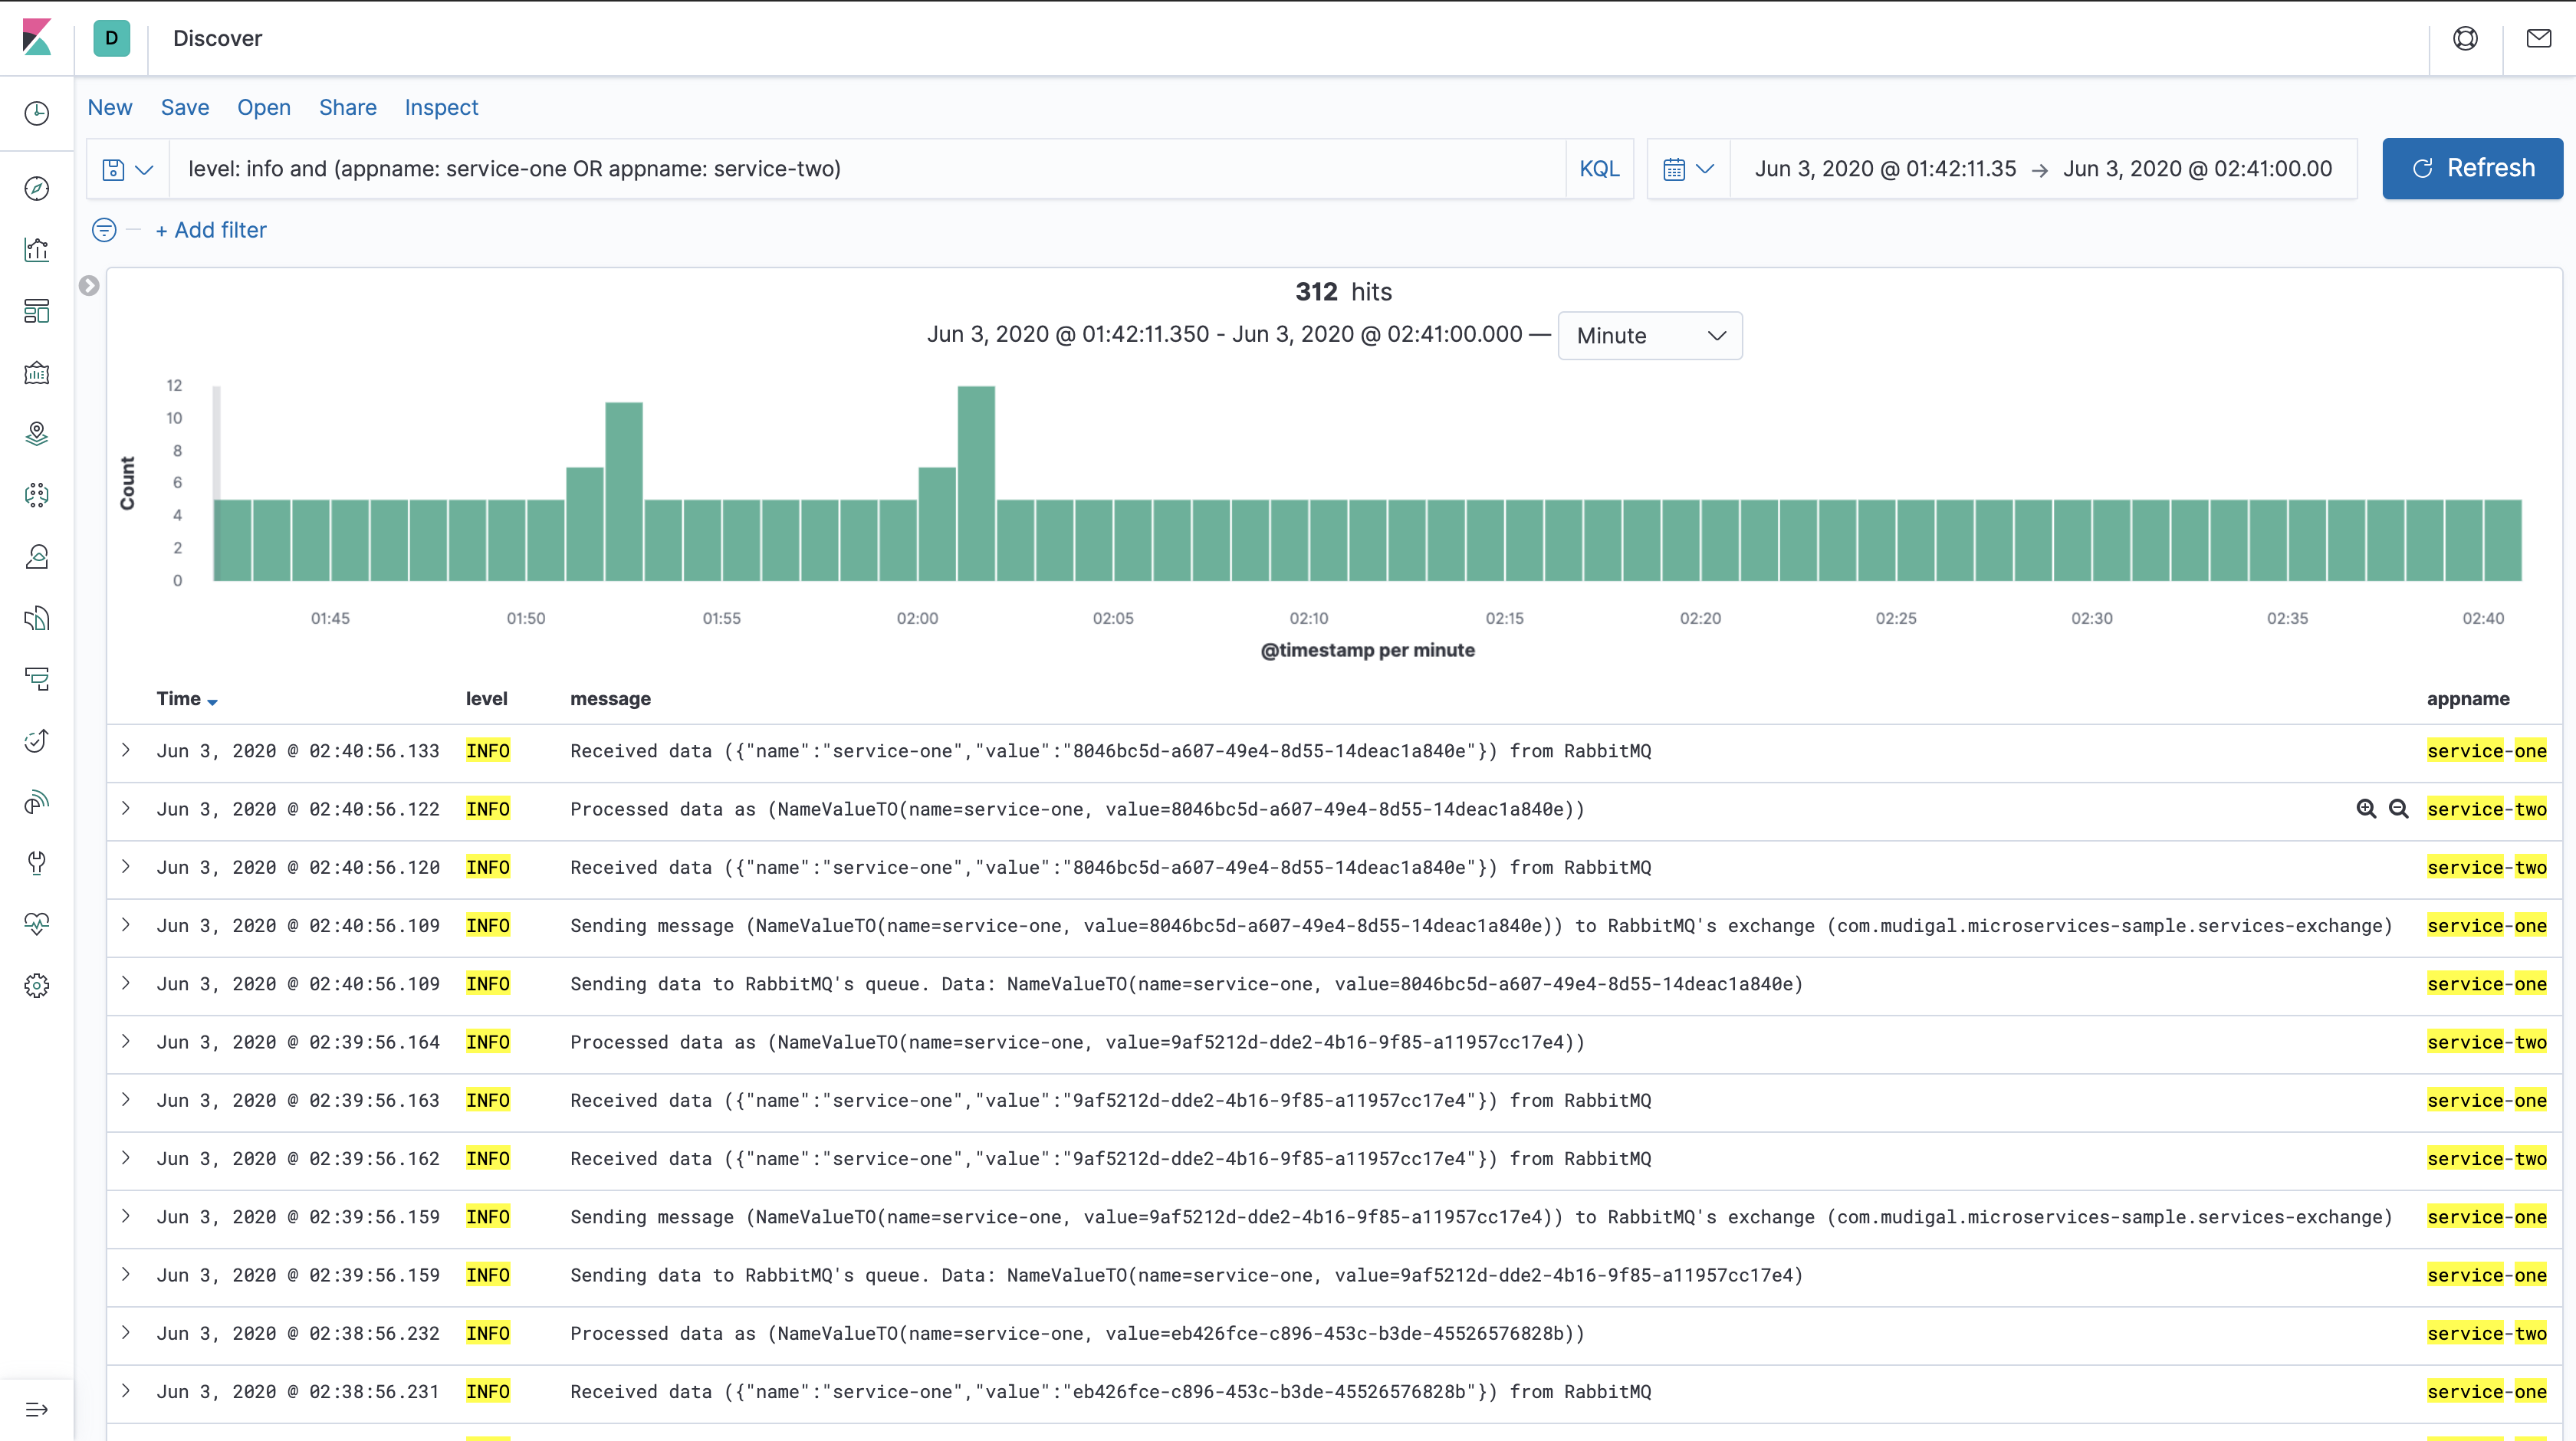
Task: Click the Inspect menu item
Action: [x=441, y=107]
